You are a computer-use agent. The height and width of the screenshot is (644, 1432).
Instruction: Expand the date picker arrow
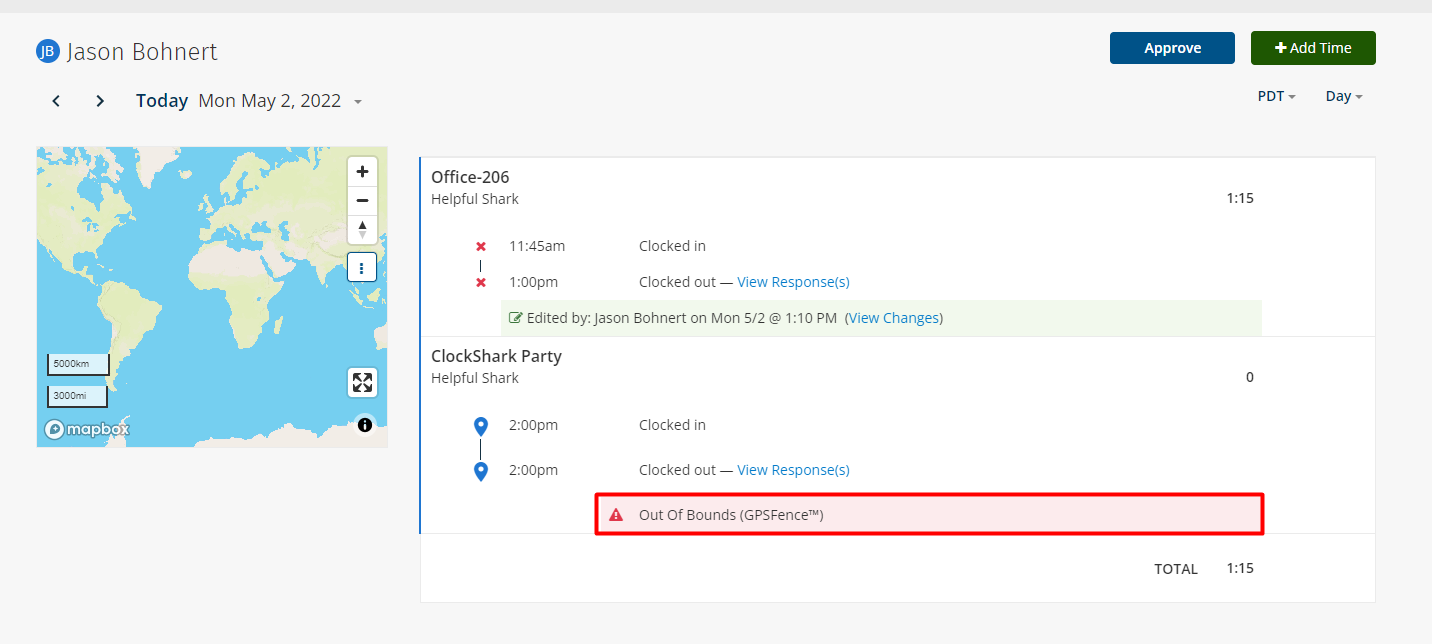(358, 102)
